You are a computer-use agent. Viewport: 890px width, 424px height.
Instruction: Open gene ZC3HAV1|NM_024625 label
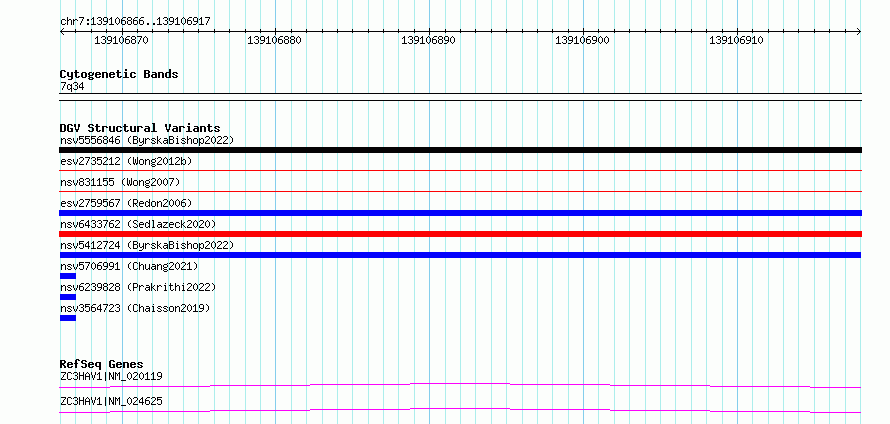[x=111, y=401]
